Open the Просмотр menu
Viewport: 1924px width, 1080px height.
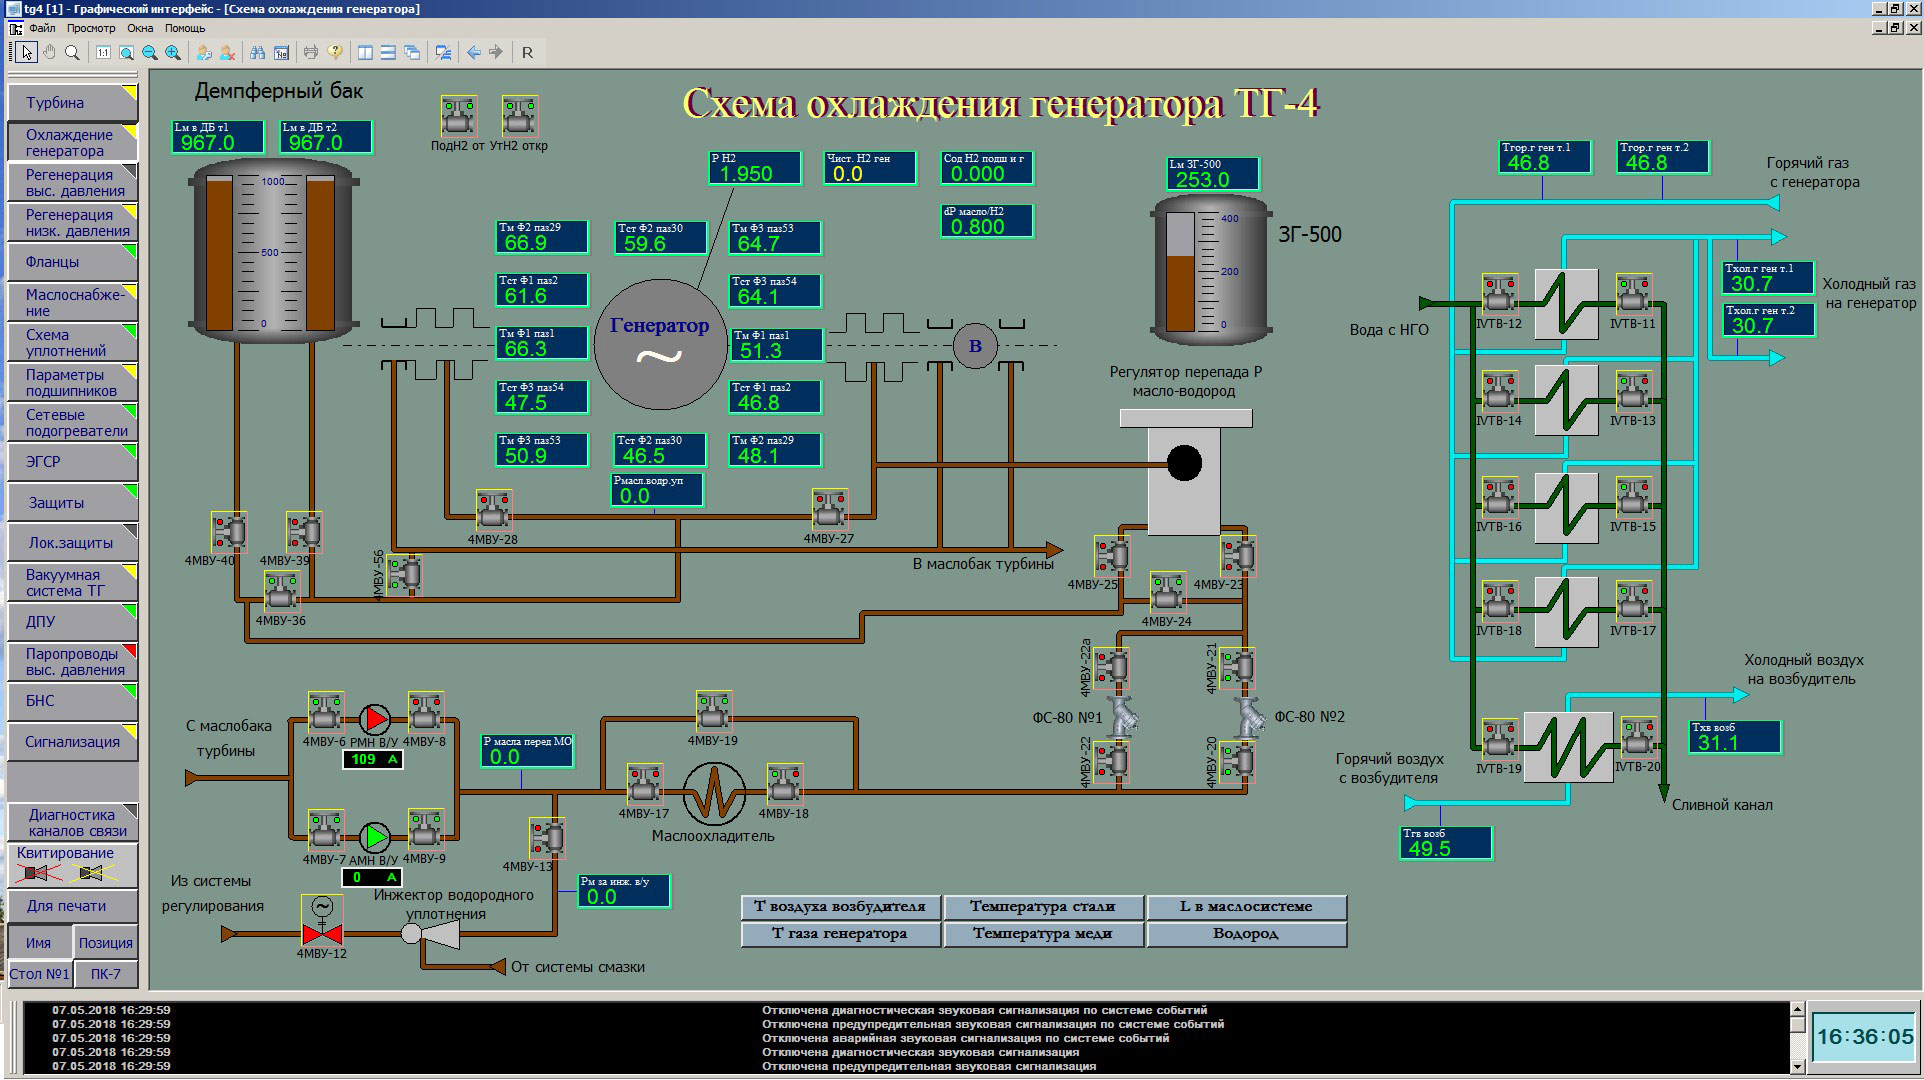click(91, 28)
